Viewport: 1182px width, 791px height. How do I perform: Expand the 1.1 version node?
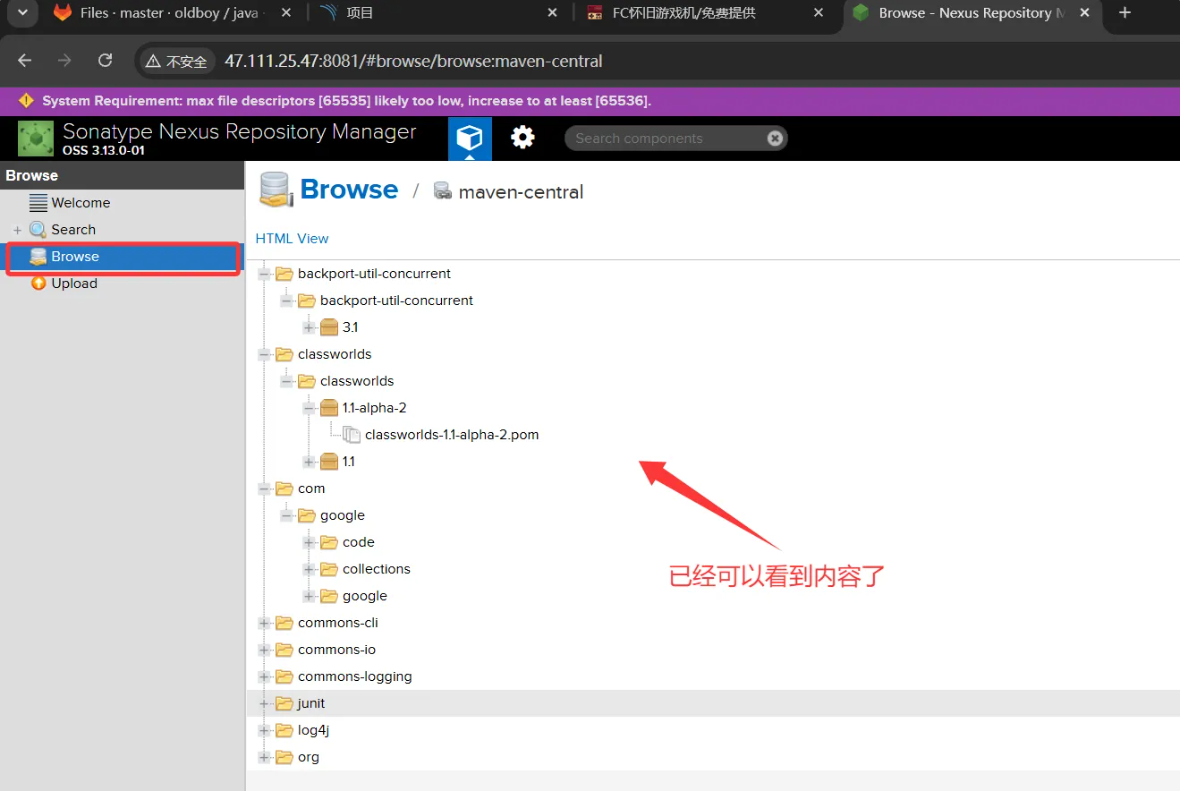[308, 461]
